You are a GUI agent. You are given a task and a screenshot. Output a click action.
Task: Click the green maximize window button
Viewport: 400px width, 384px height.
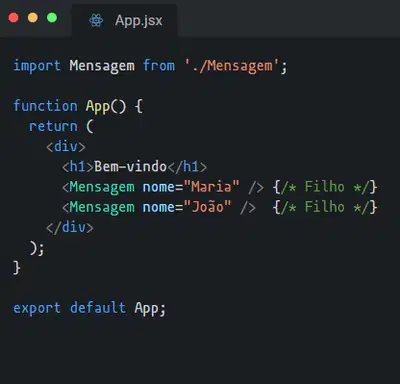coord(52,17)
